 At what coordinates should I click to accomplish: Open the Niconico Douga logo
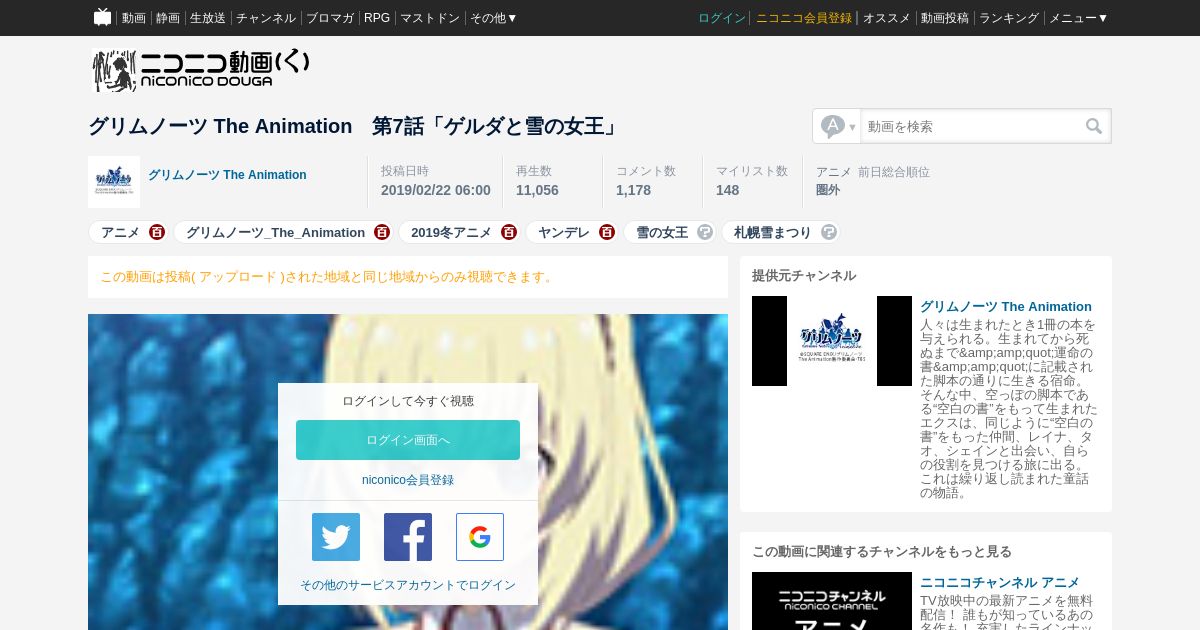tap(201, 70)
